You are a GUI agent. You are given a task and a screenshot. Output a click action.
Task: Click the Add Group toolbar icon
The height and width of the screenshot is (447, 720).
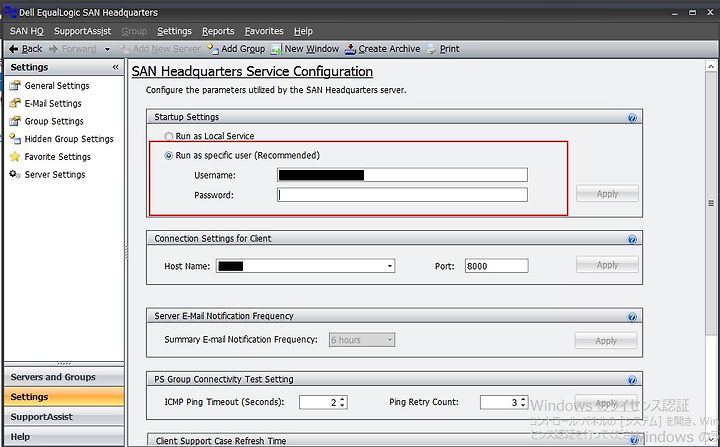pyautogui.click(x=213, y=49)
